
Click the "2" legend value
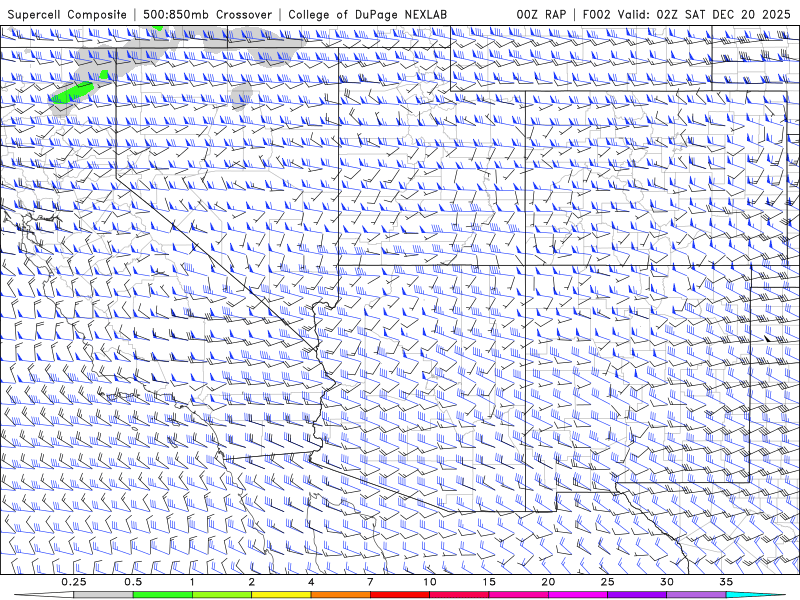[x=252, y=582]
